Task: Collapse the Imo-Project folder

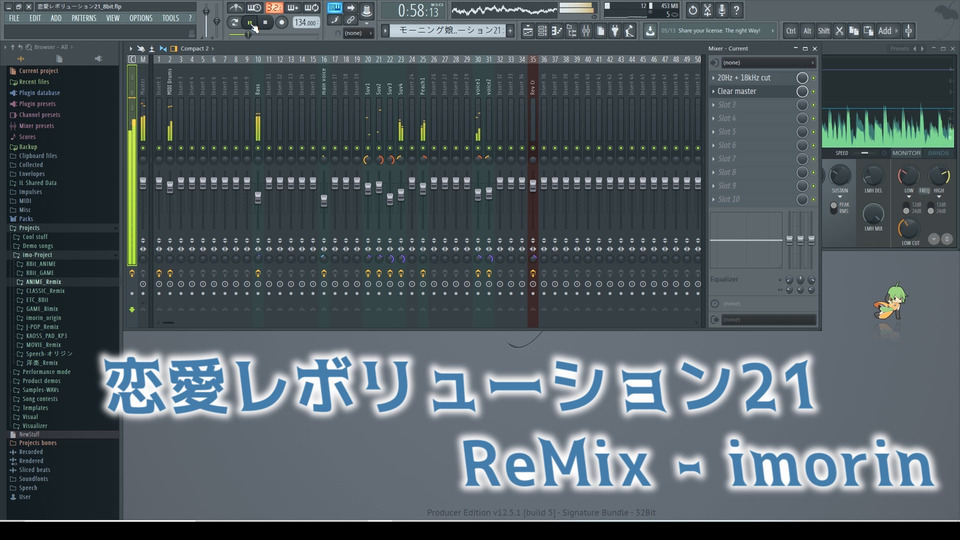Action: pos(63,255)
